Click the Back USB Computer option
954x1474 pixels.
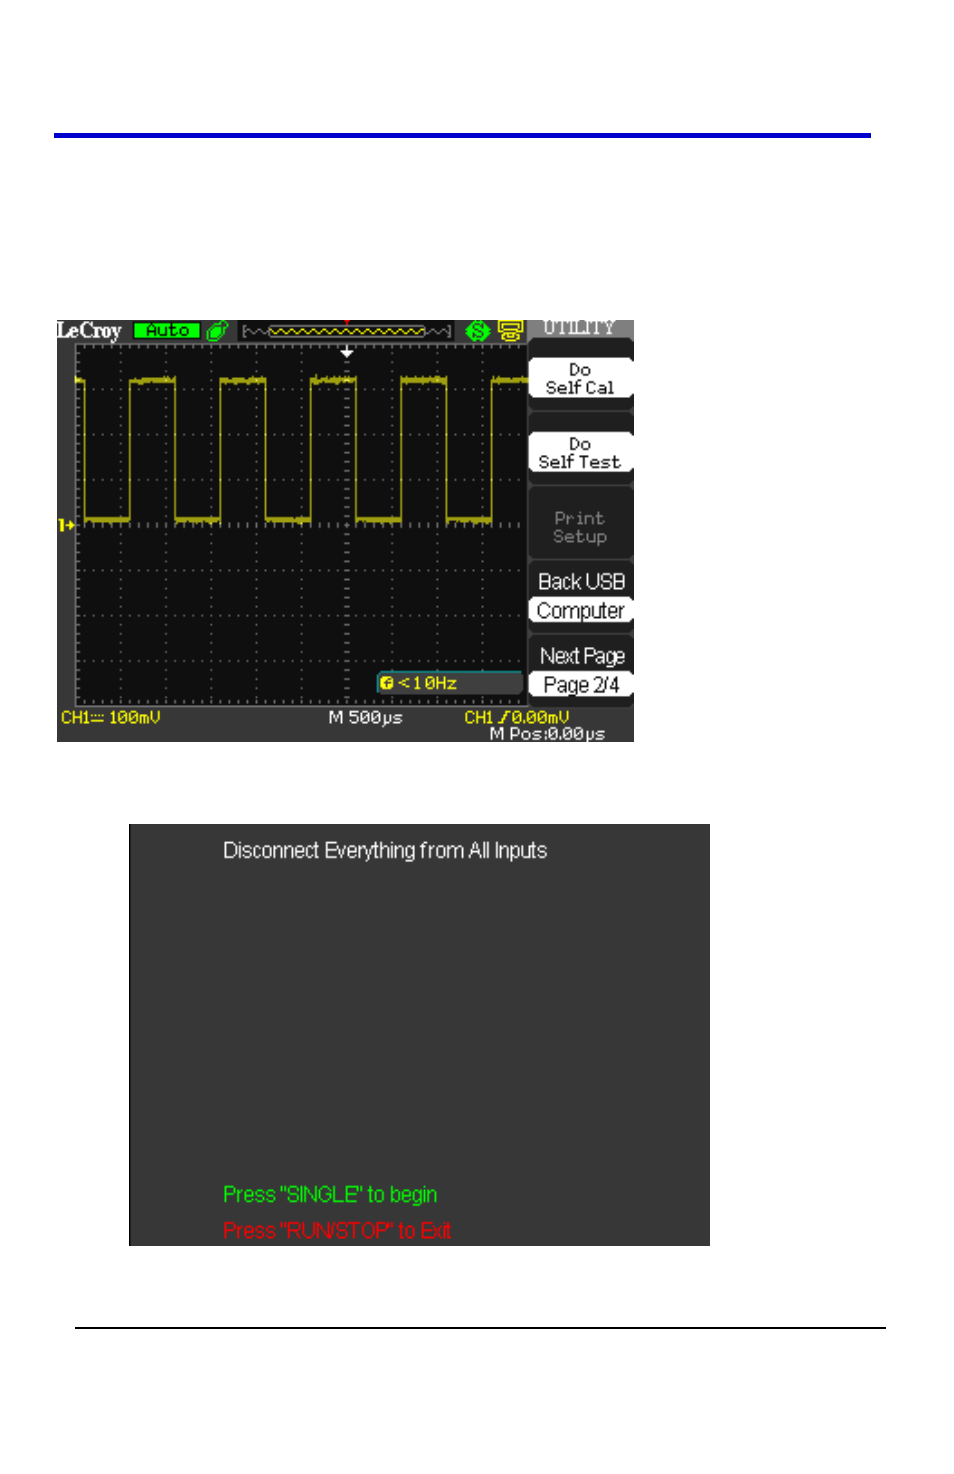[580, 596]
